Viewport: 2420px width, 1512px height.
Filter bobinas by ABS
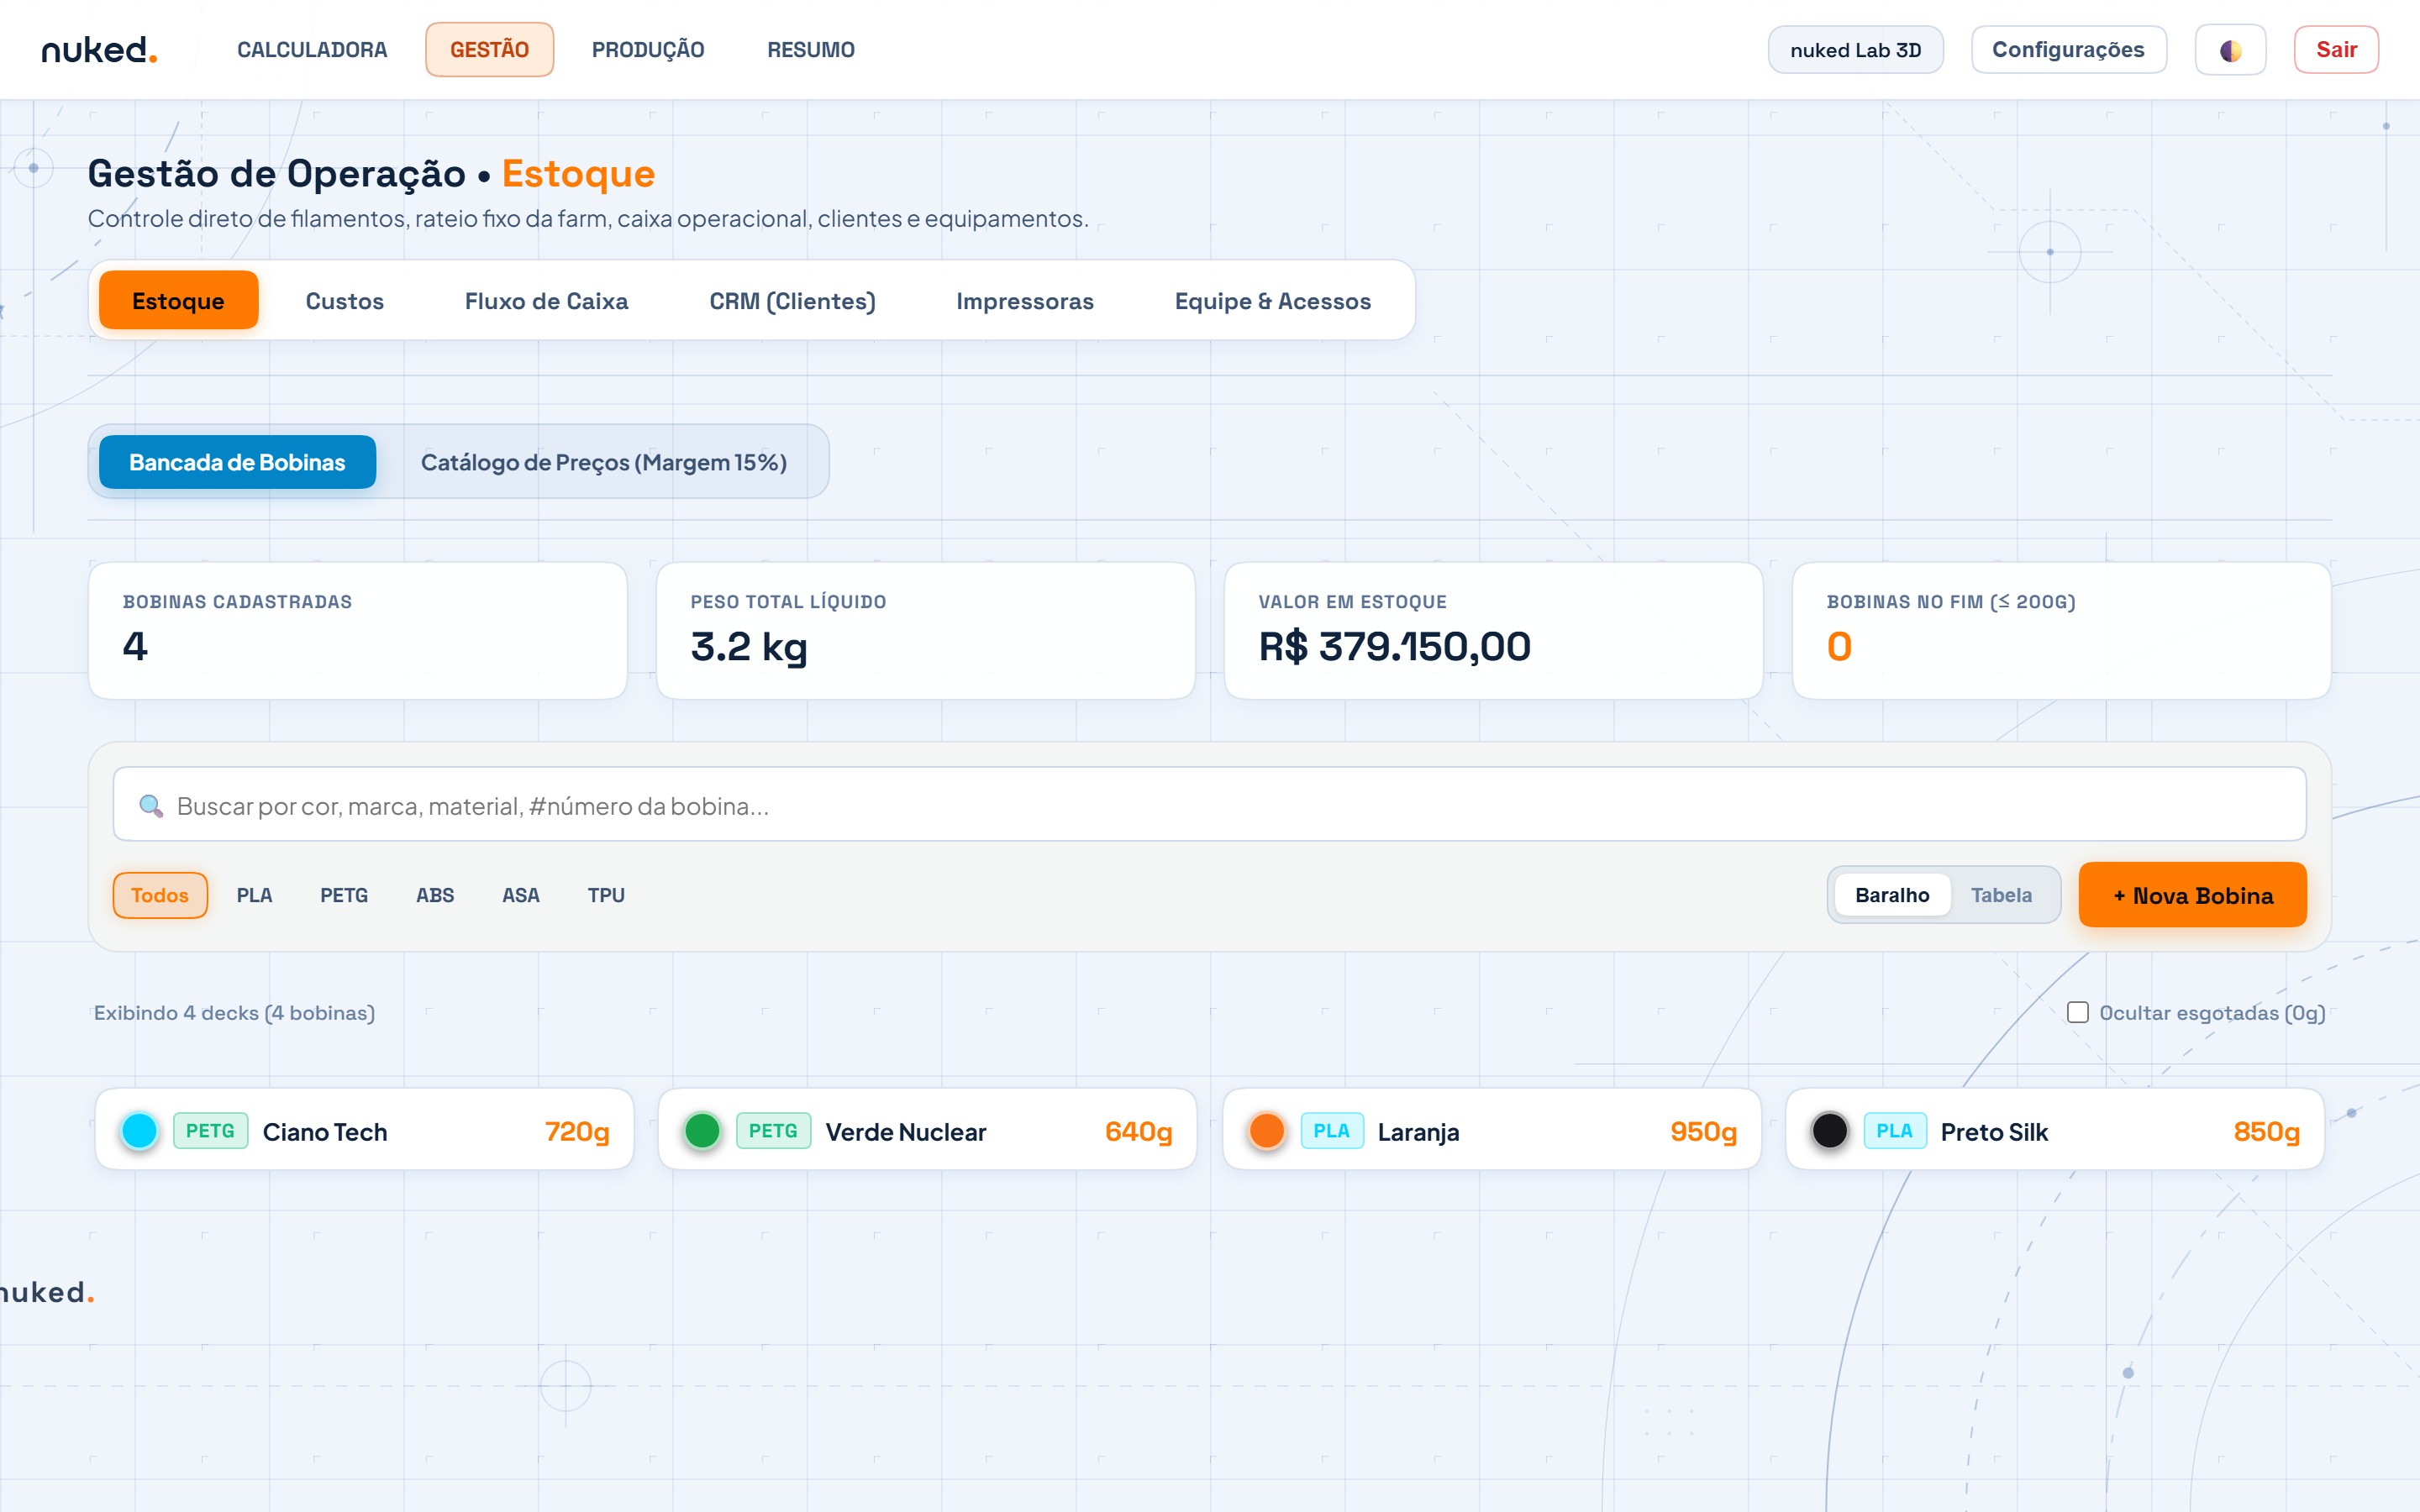[x=435, y=895]
